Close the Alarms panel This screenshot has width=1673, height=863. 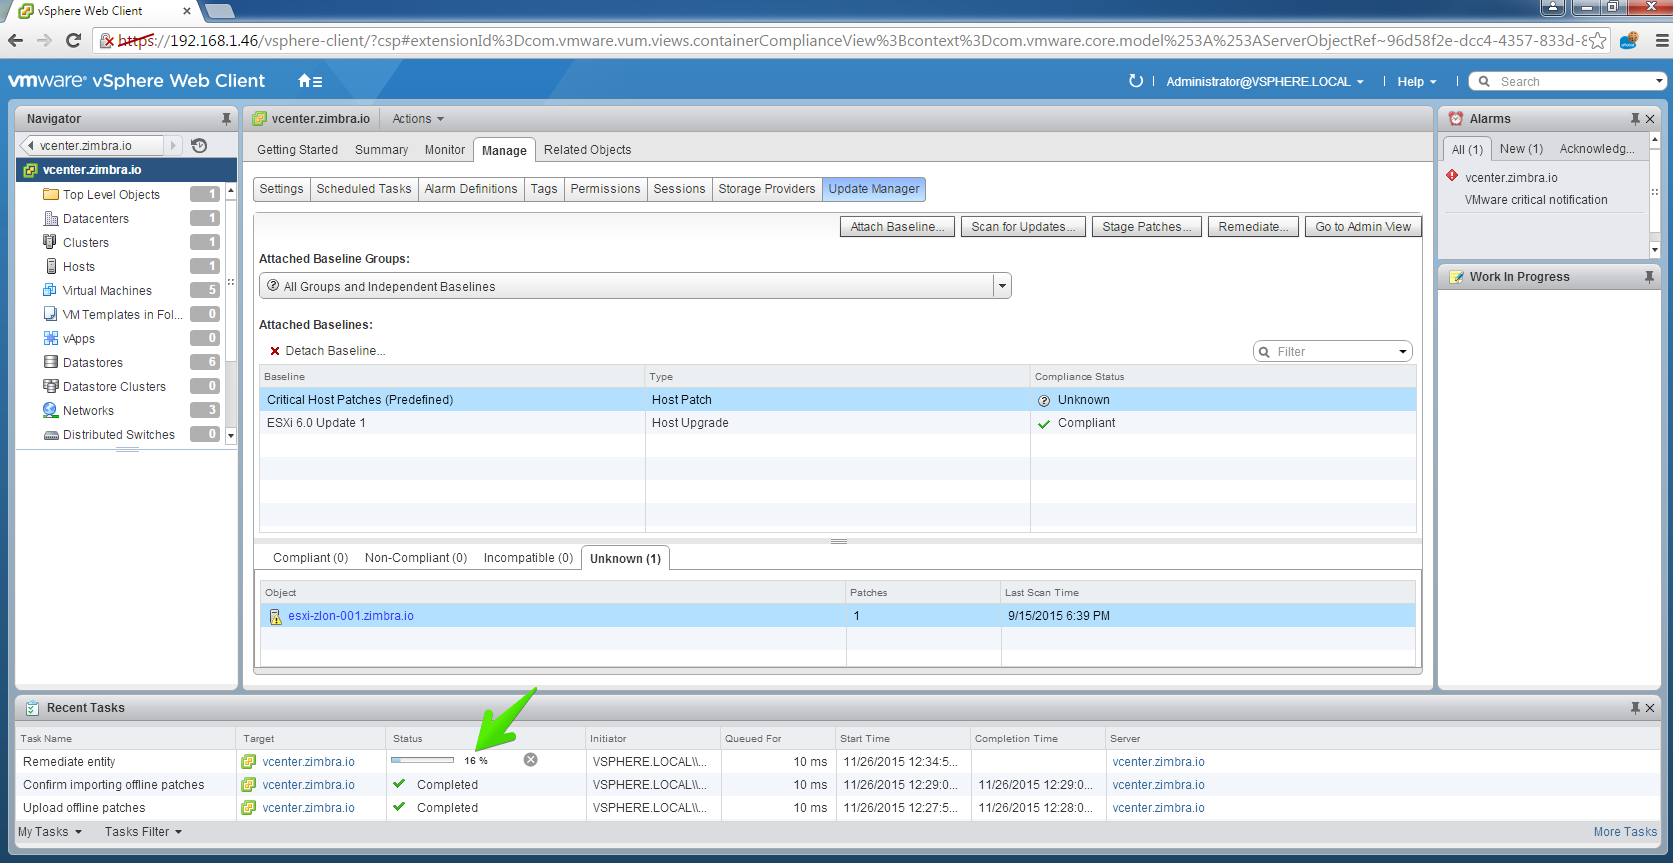point(1650,119)
